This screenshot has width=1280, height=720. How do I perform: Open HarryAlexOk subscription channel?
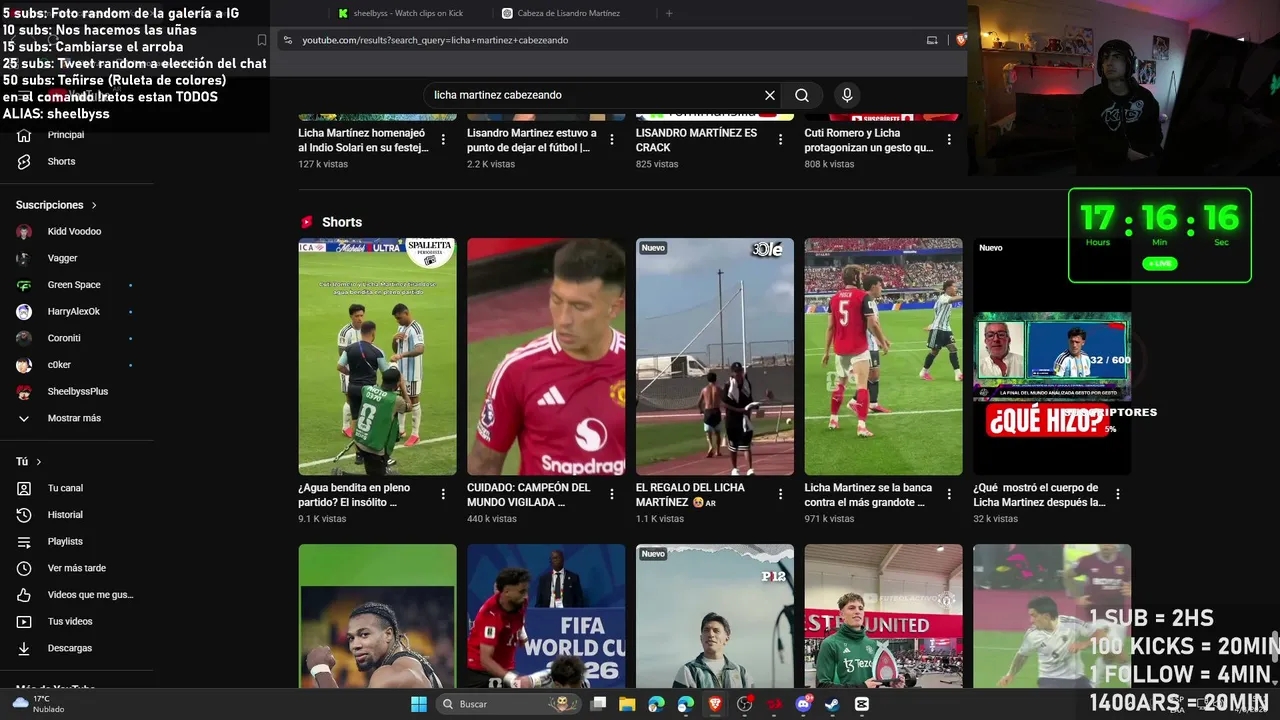click(x=74, y=312)
